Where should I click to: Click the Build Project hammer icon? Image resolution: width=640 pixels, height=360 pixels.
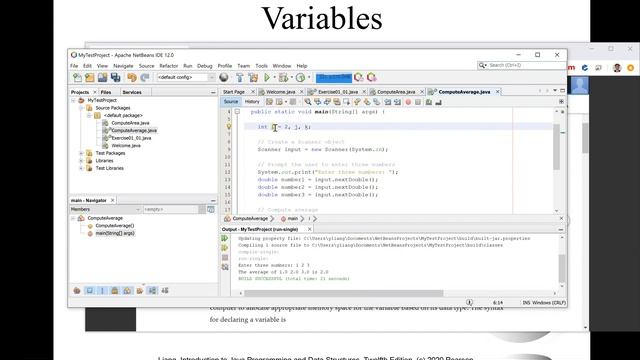point(240,77)
